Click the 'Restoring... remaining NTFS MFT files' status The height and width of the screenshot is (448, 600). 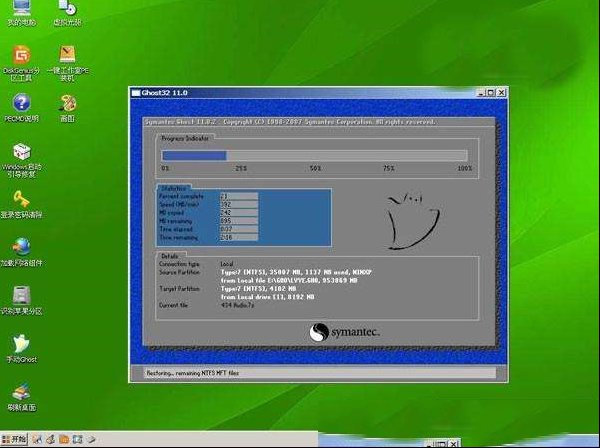192,373
